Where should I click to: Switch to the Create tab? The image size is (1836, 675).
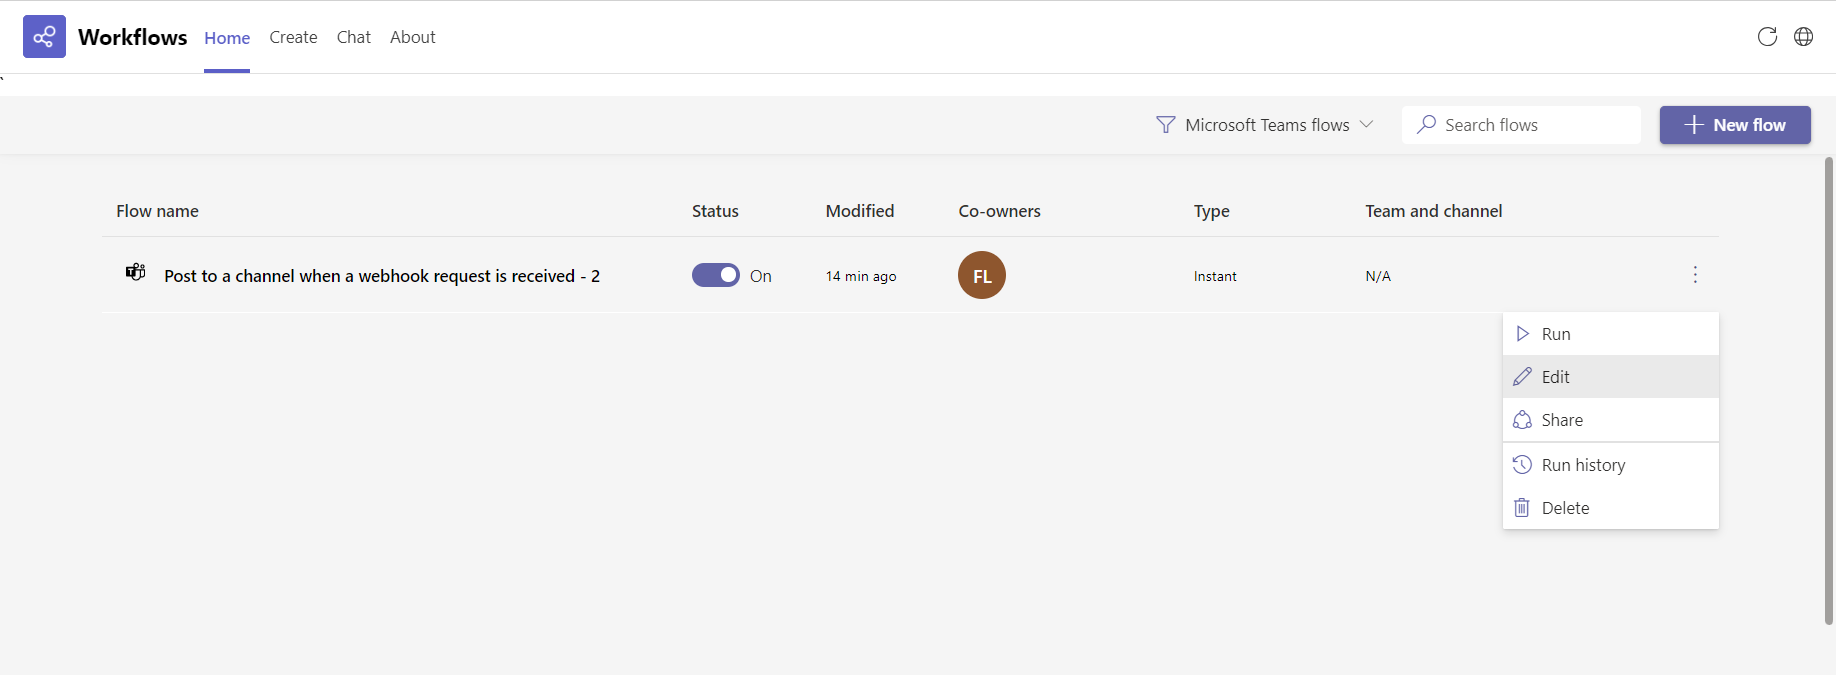(293, 37)
